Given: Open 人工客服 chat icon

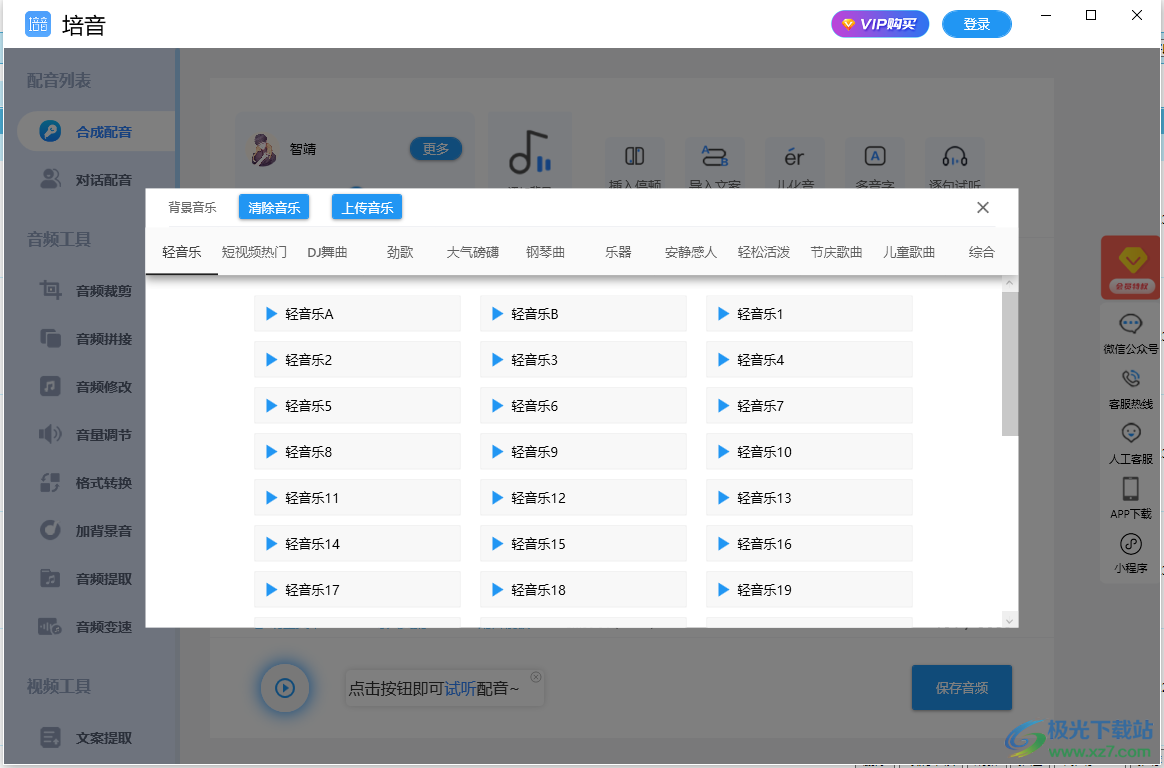Looking at the screenshot, I should tap(1131, 434).
